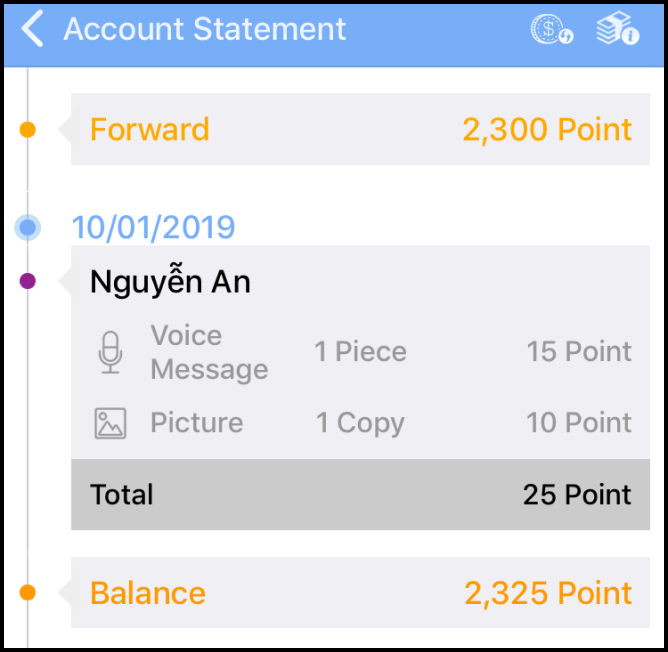Image resolution: width=668 pixels, height=652 pixels.
Task: Open the Forward 2,300 Point row
Action: (360, 129)
